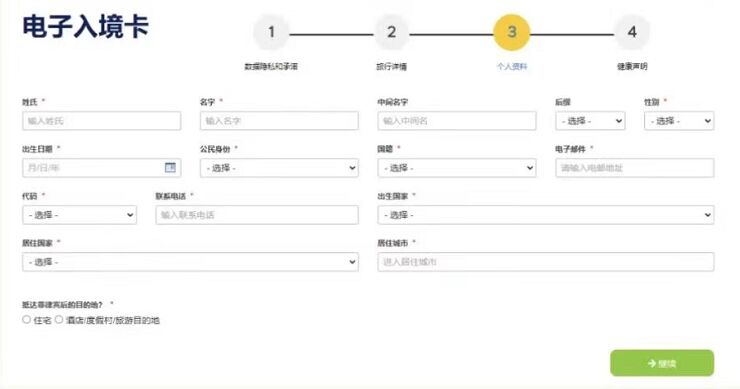Click the 电子入境卡 page title
Viewport: 740px width, 389px height.
click(85, 26)
